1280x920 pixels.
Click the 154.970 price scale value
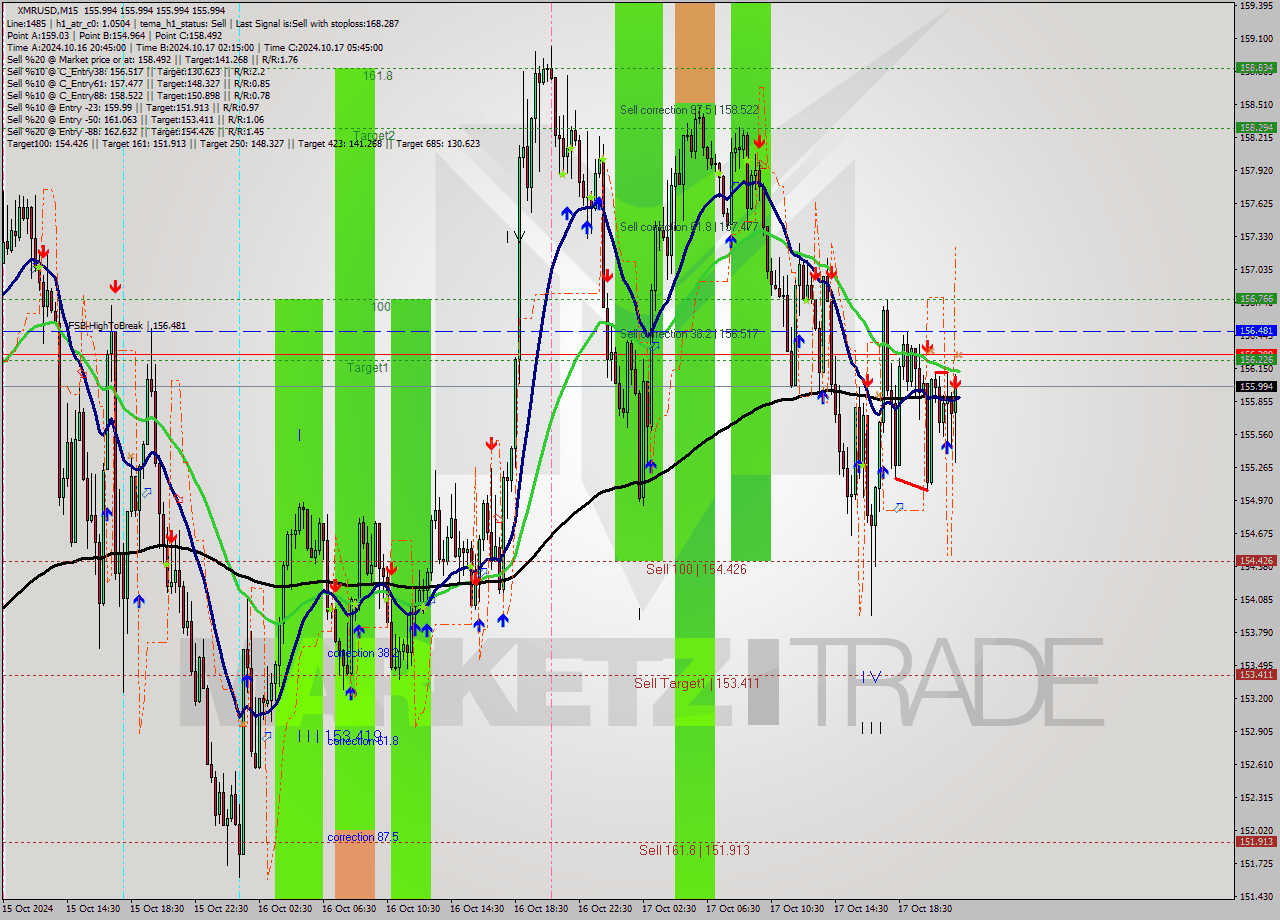point(1256,501)
